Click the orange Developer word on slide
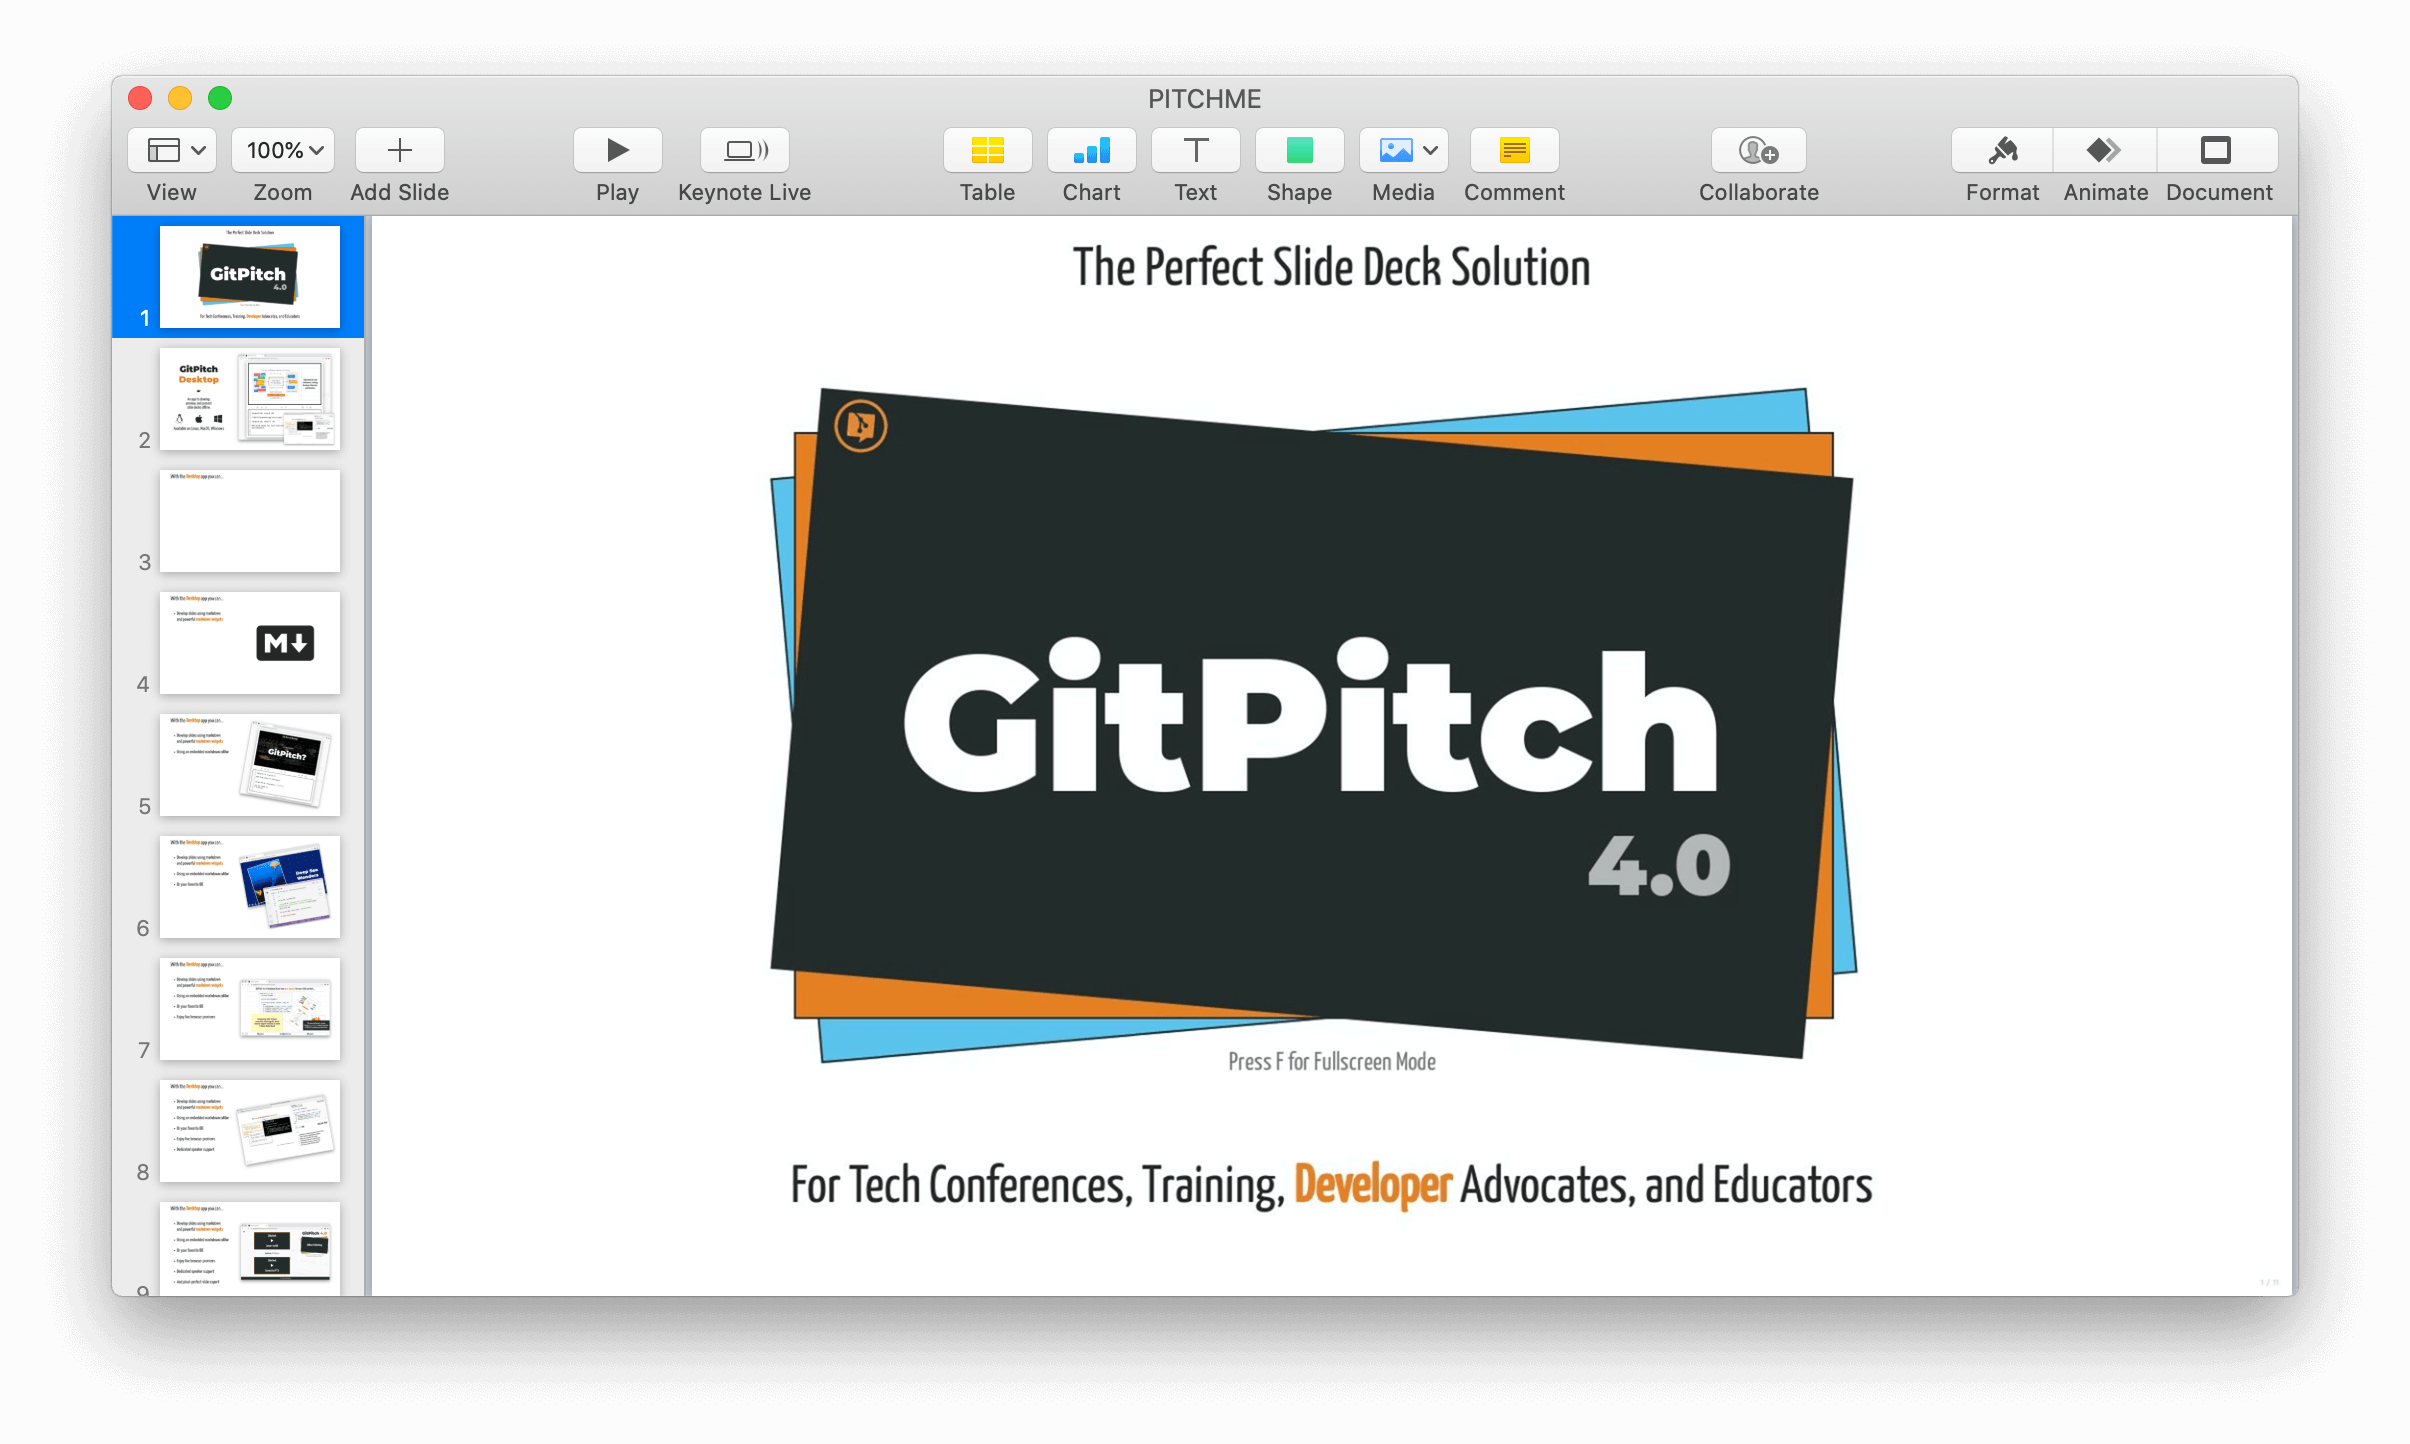Screen dimensions: 2410x1444 click(1372, 1185)
